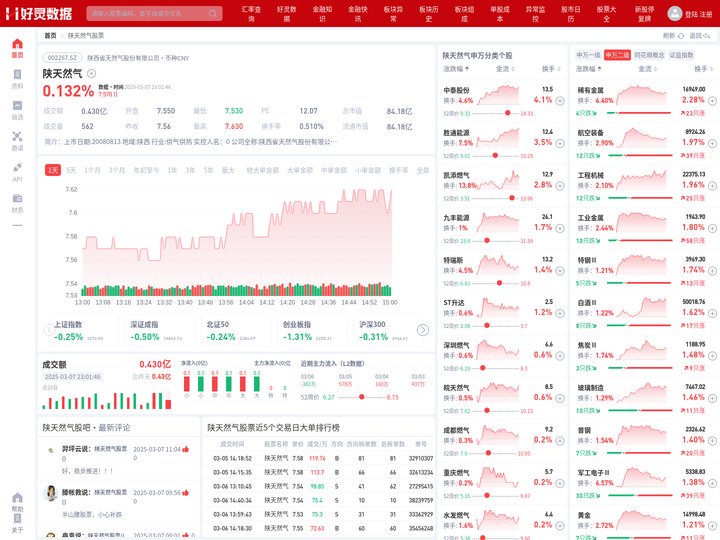Open the 资料 icon in left sidebar
The width and height of the screenshot is (720, 540).
coord(17,75)
